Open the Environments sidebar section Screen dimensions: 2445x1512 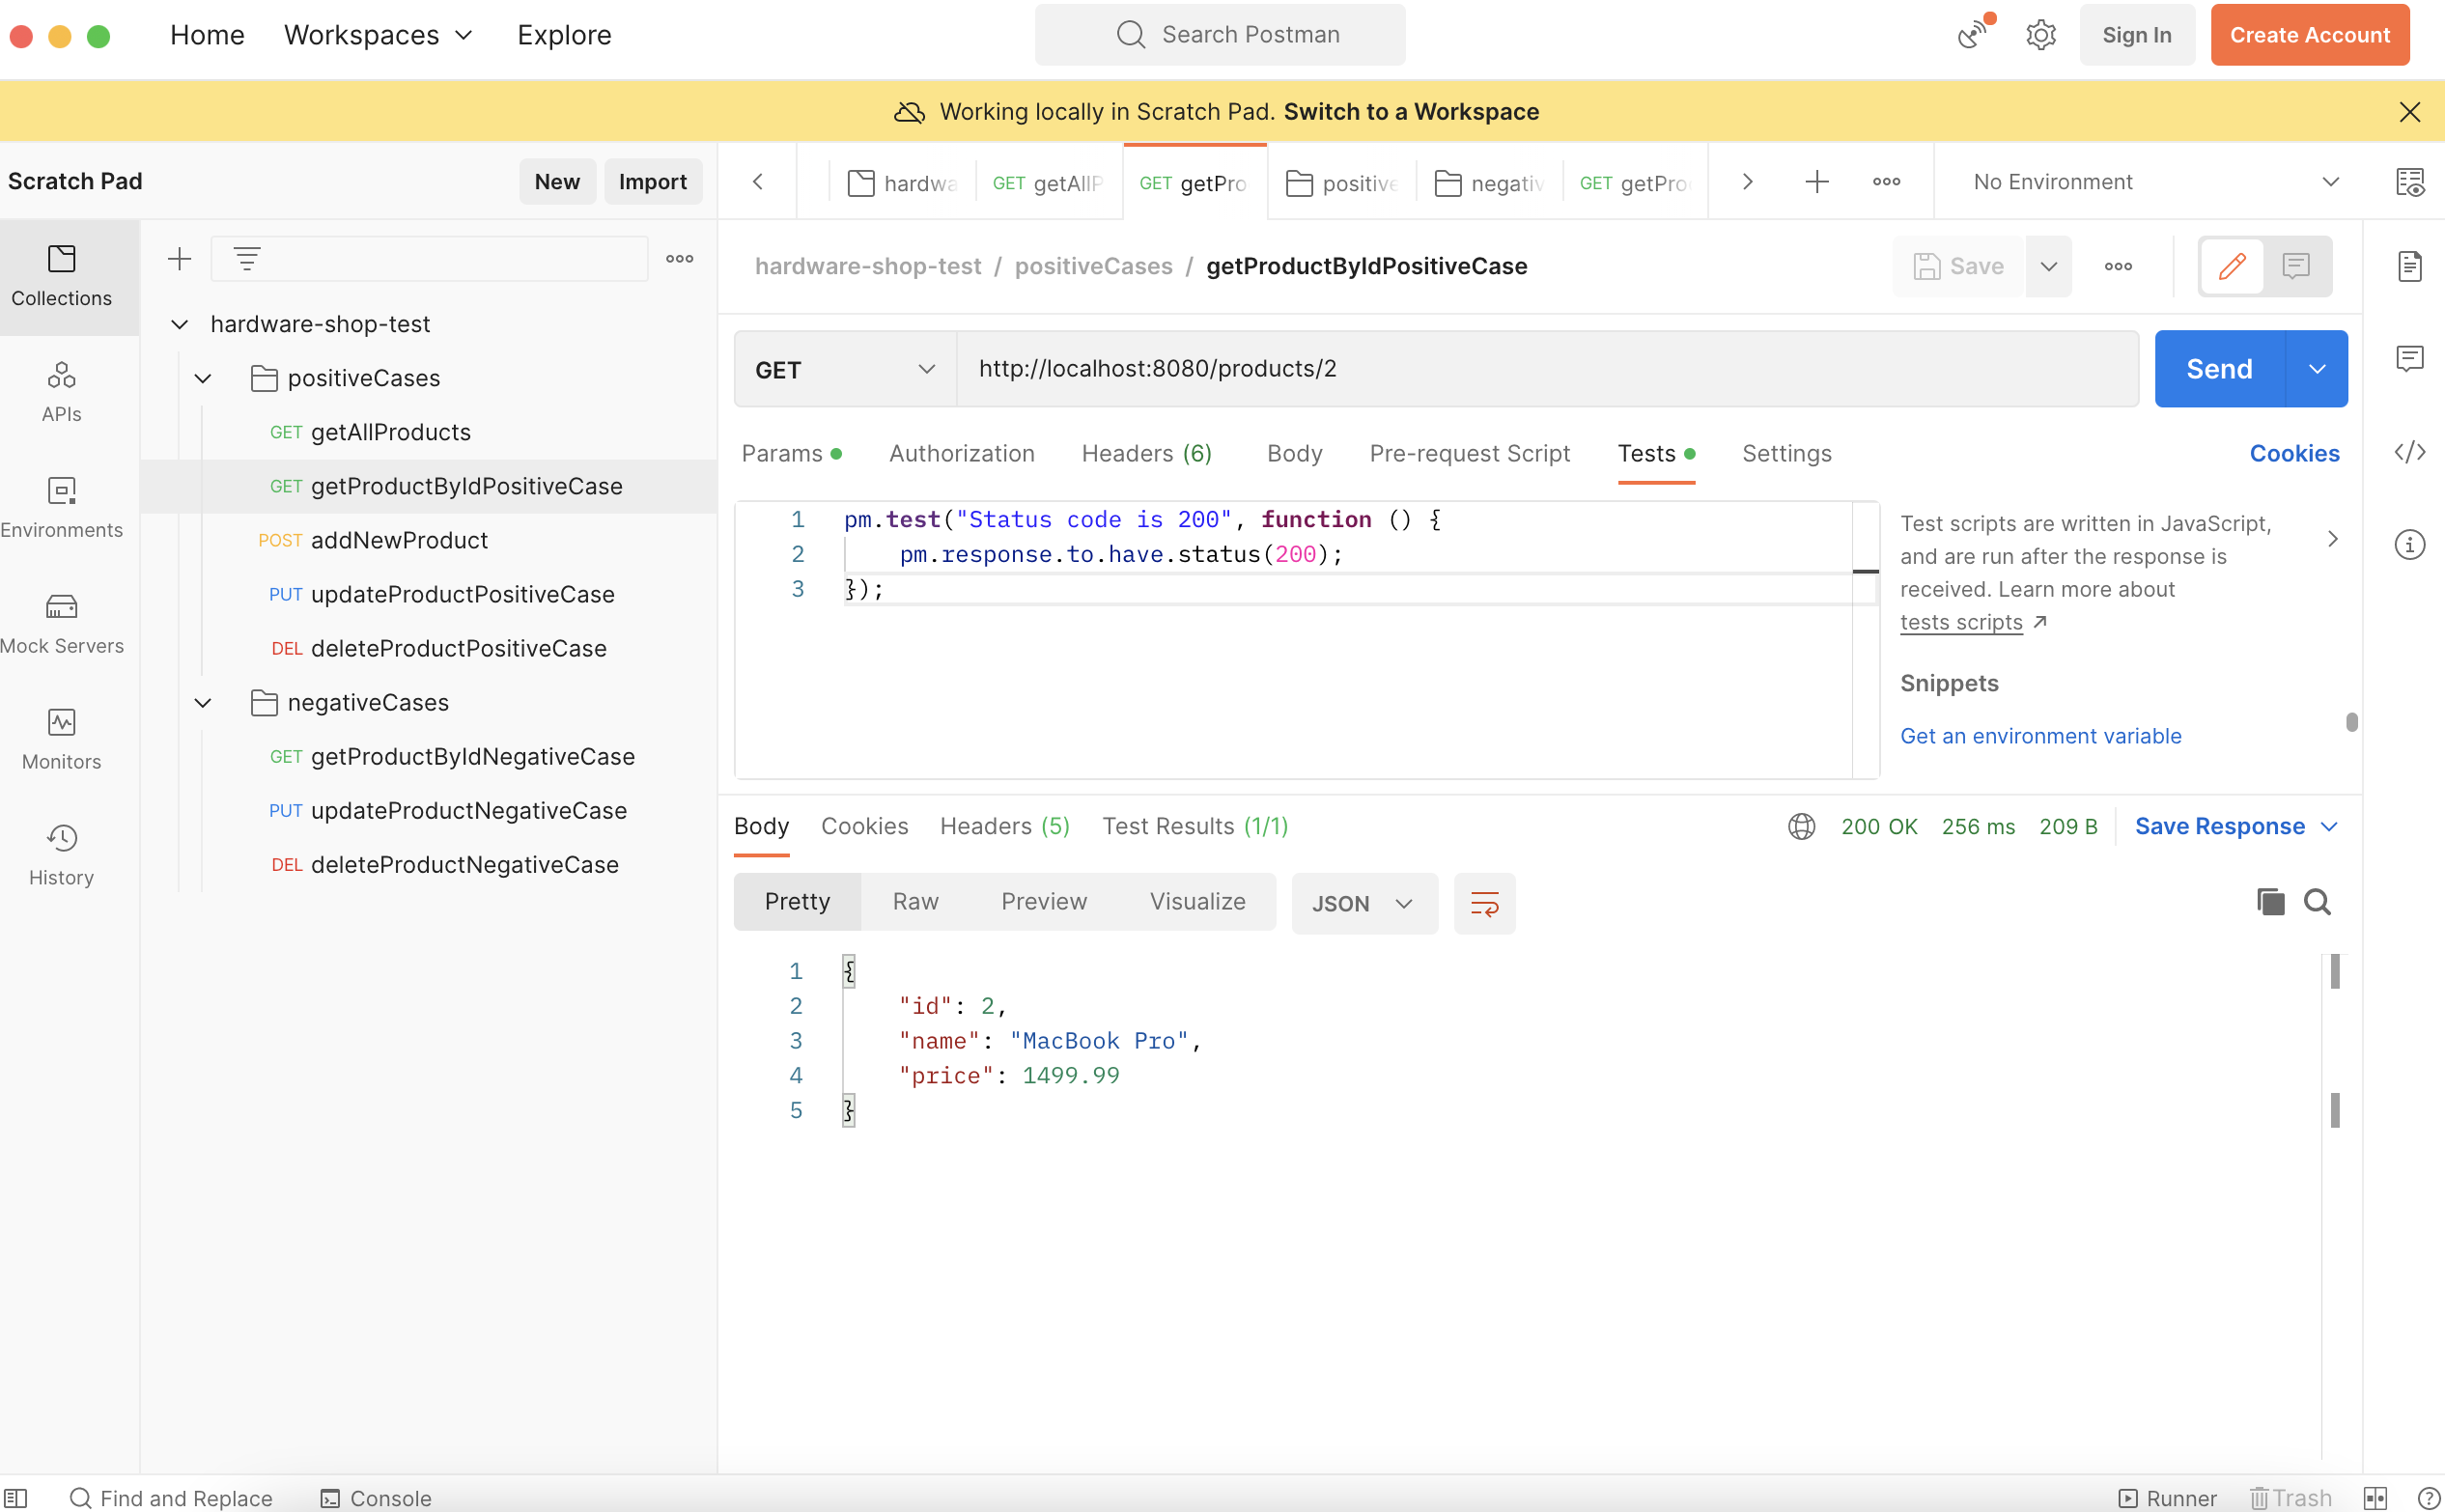pyautogui.click(x=61, y=508)
